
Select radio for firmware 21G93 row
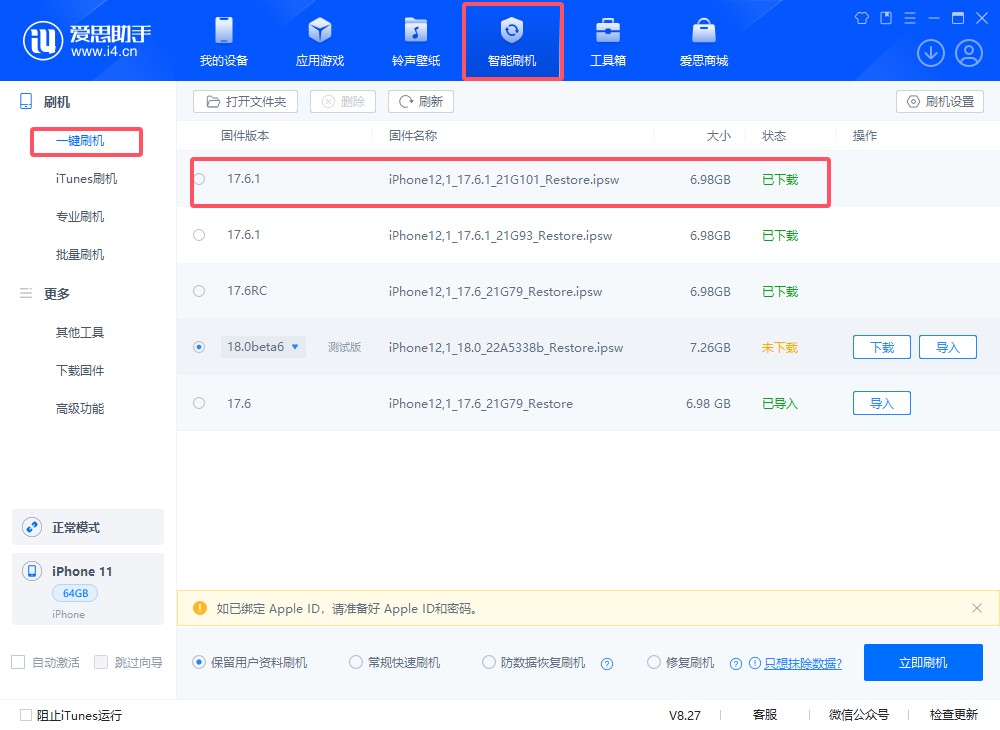point(199,235)
